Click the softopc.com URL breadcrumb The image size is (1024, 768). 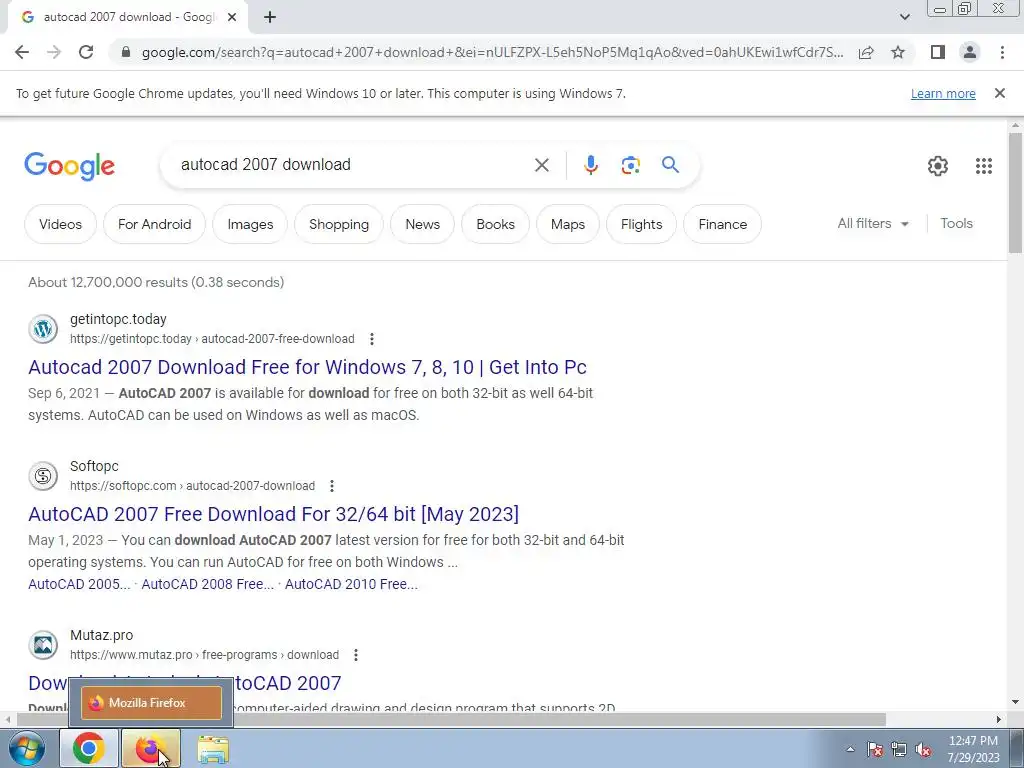(193, 486)
